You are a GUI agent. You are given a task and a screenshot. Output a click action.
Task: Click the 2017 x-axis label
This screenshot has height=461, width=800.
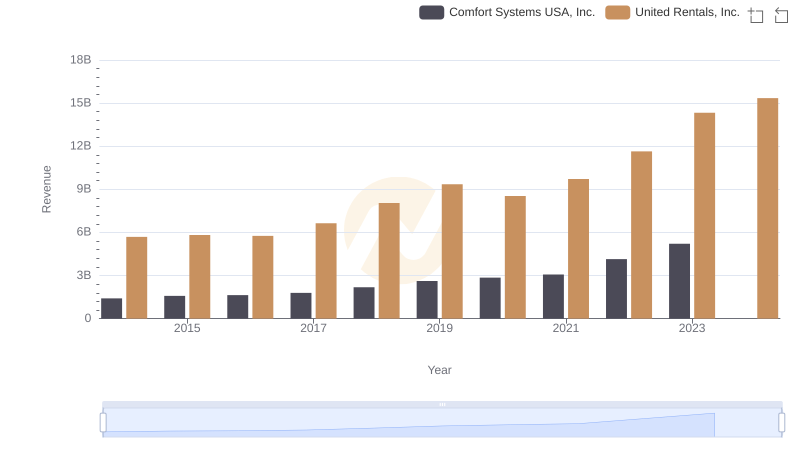coord(313,328)
